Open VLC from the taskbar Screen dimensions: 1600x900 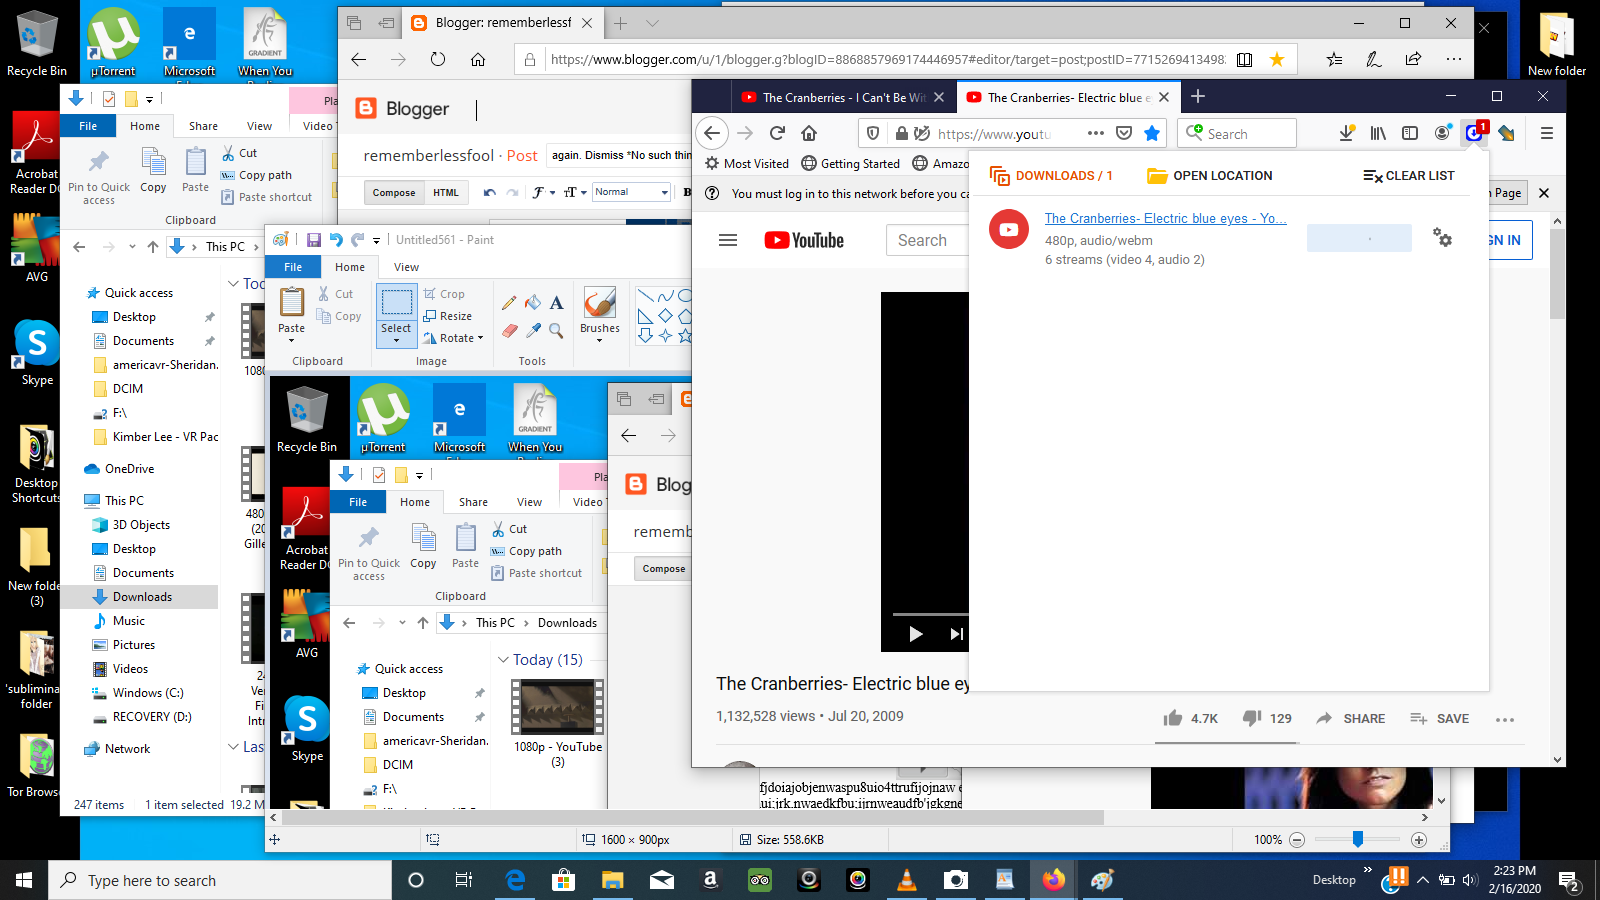tap(907, 880)
